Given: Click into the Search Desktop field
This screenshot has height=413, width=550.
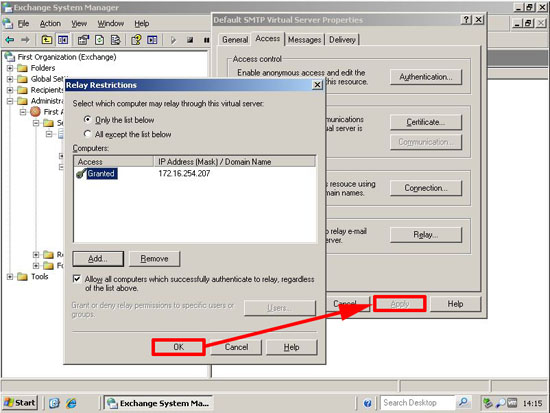Looking at the screenshot, I should tap(418, 402).
